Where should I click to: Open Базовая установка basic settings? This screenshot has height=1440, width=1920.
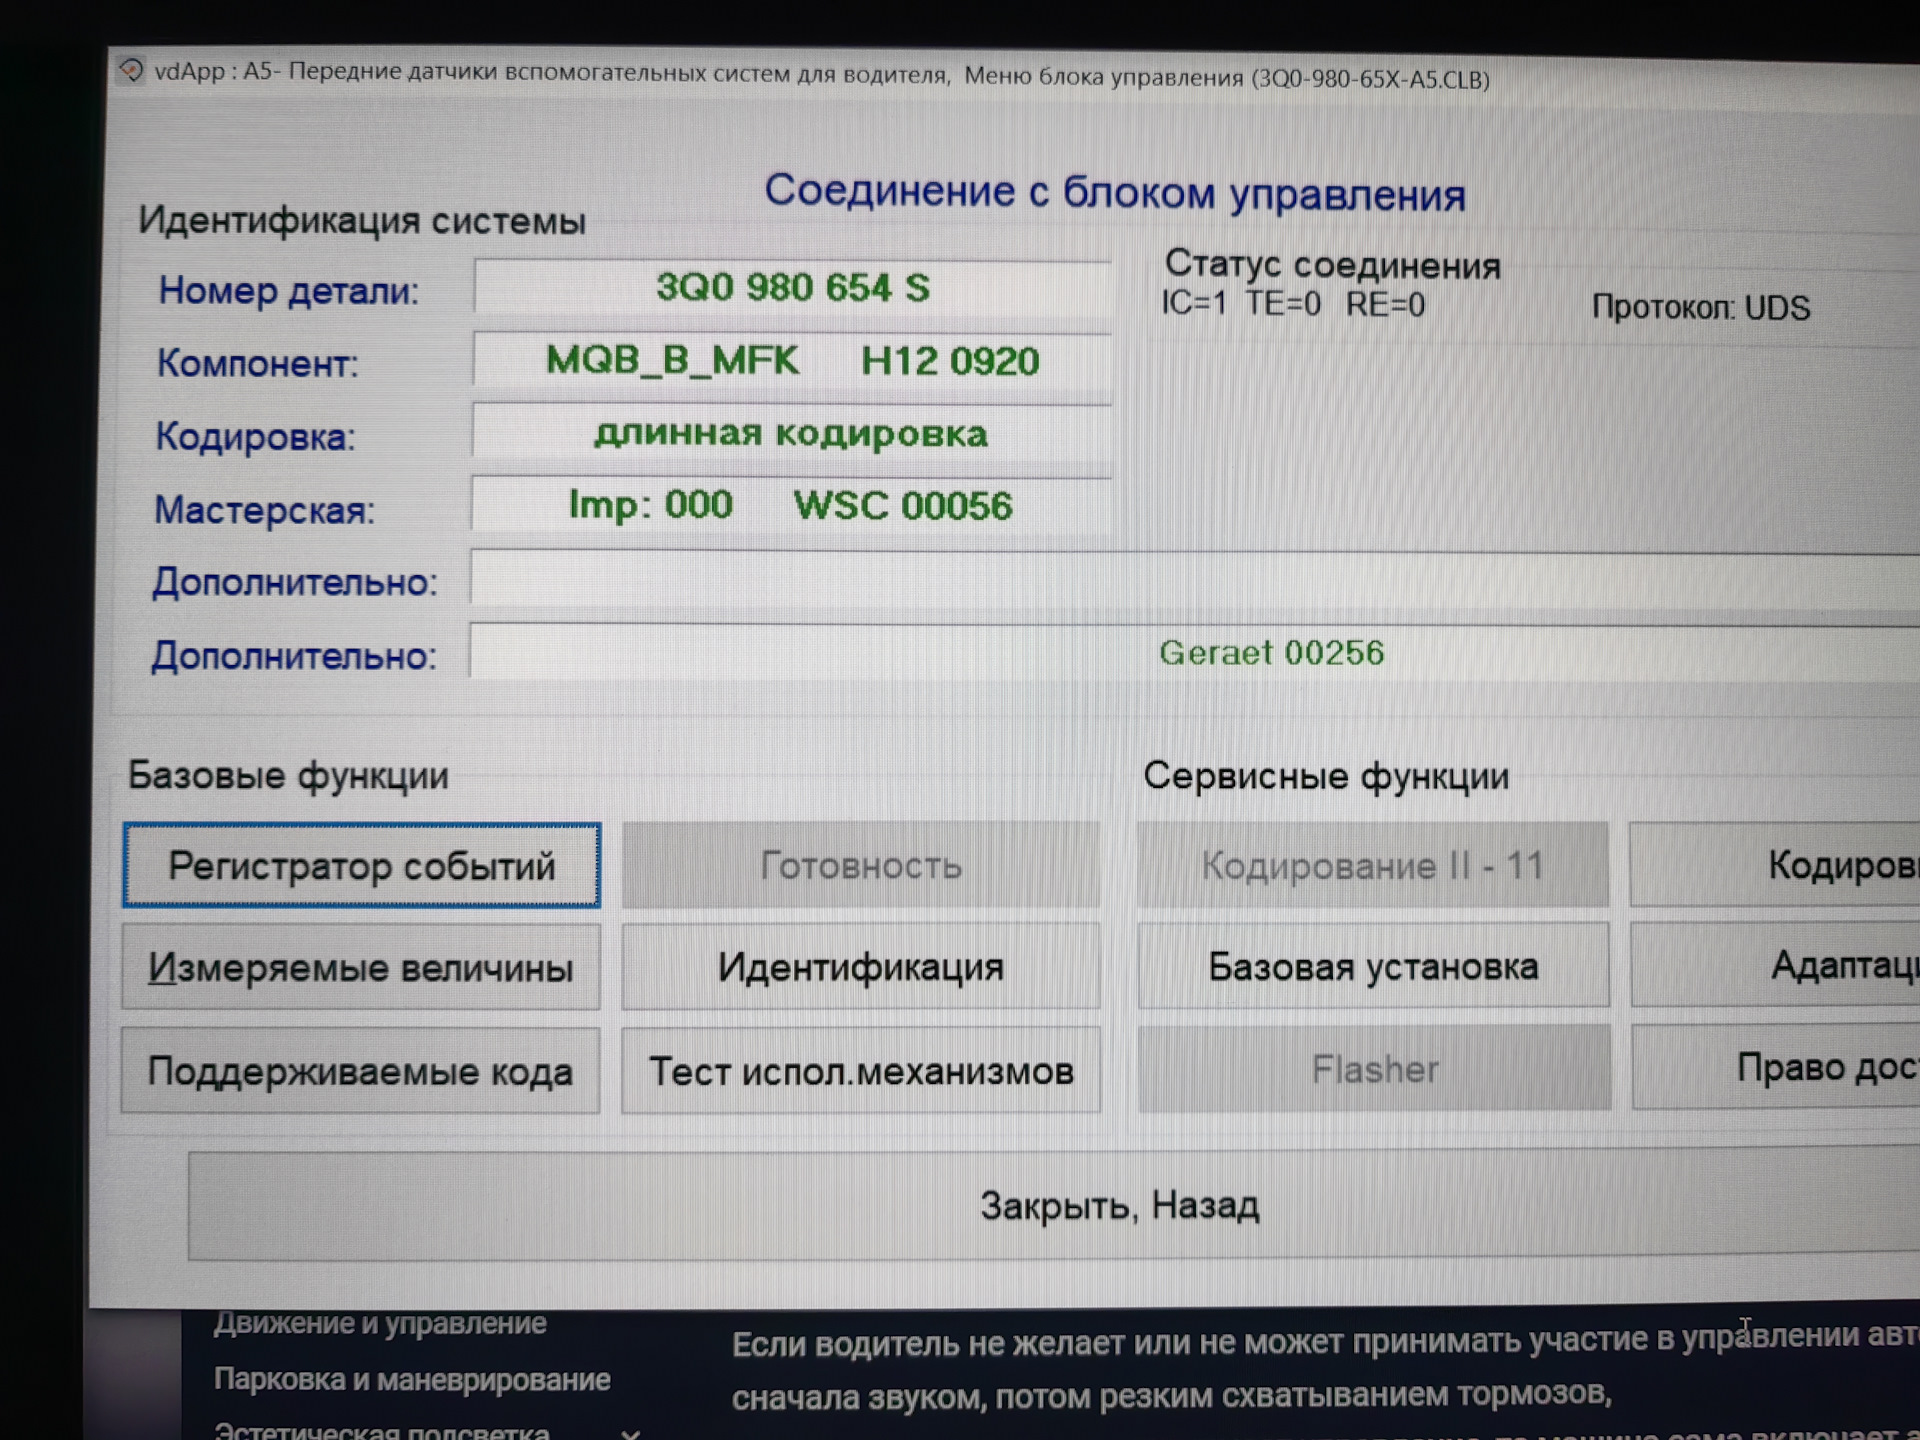click(x=1373, y=966)
